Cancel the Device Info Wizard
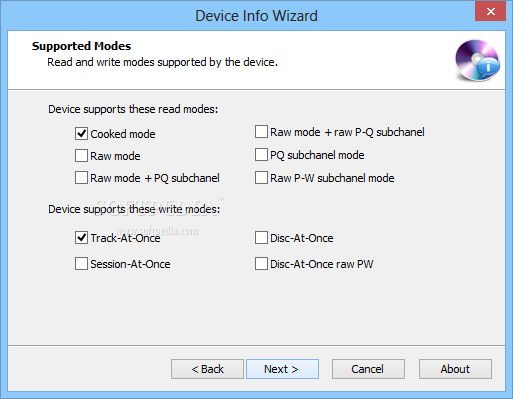Viewport: 513px width, 399px height. [x=368, y=369]
